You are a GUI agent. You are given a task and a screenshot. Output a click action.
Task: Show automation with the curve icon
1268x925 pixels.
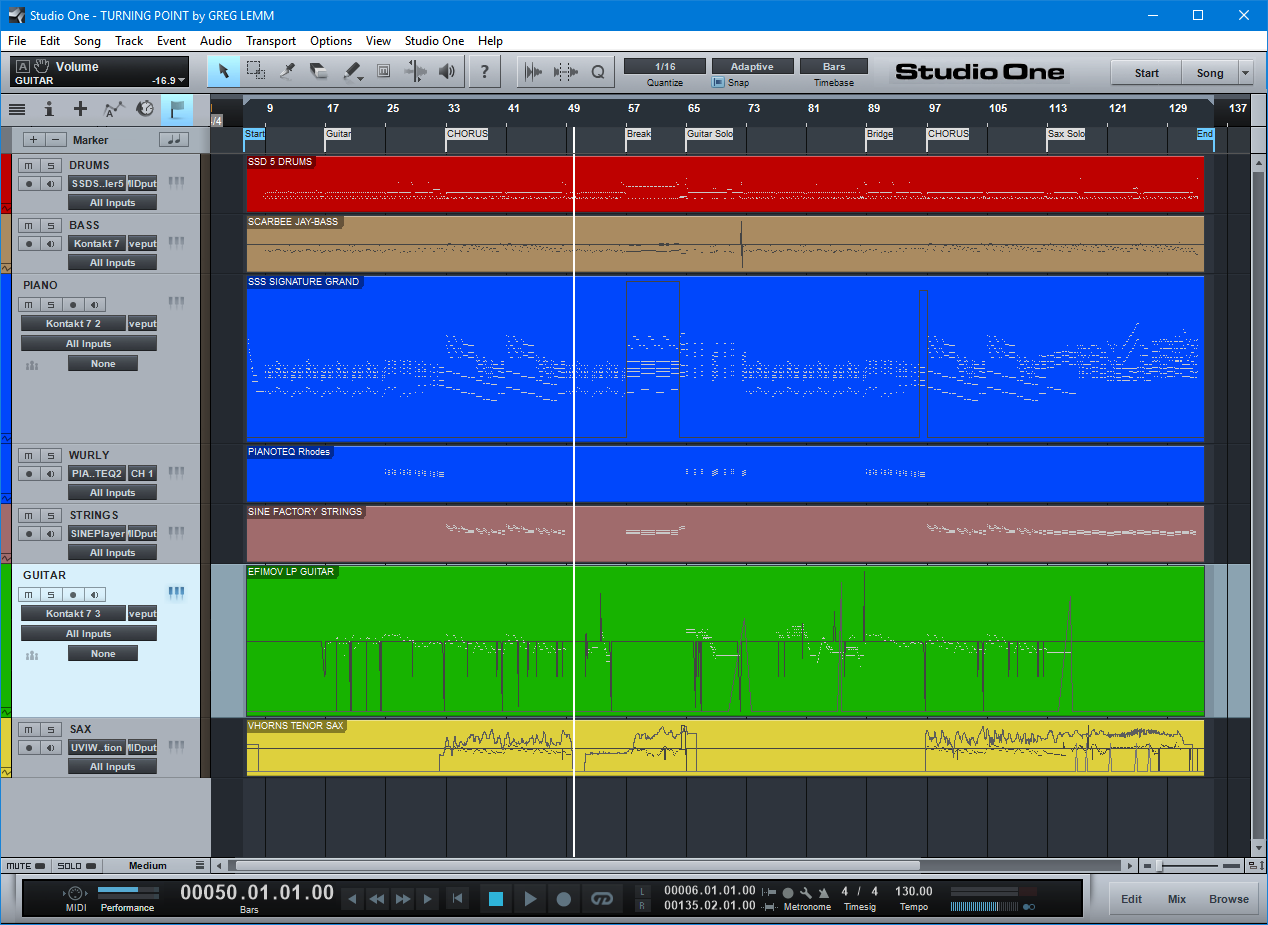point(113,108)
